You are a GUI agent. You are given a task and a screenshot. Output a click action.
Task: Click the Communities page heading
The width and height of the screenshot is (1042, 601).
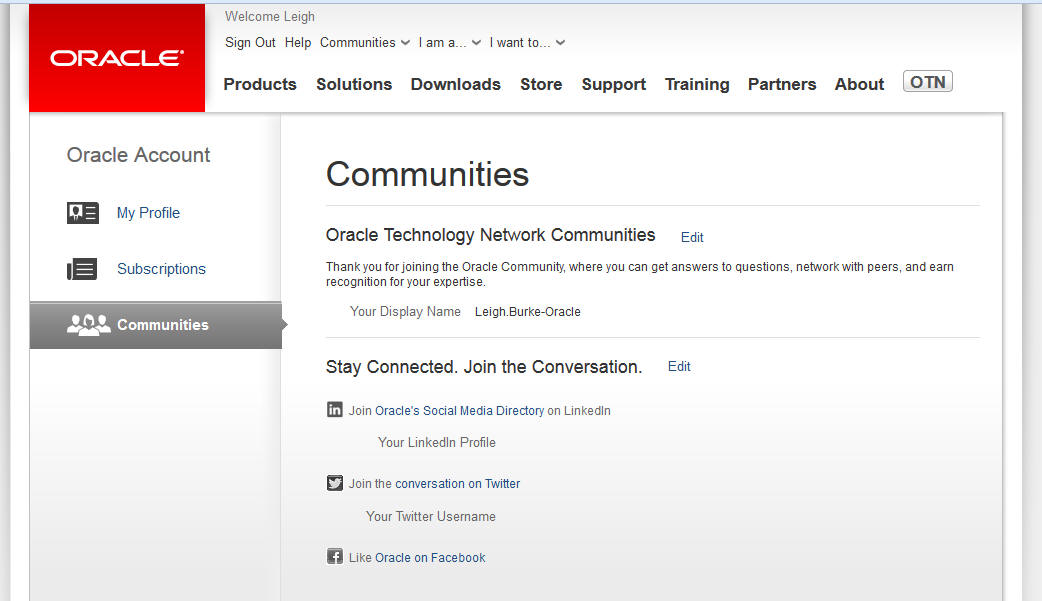(x=427, y=174)
